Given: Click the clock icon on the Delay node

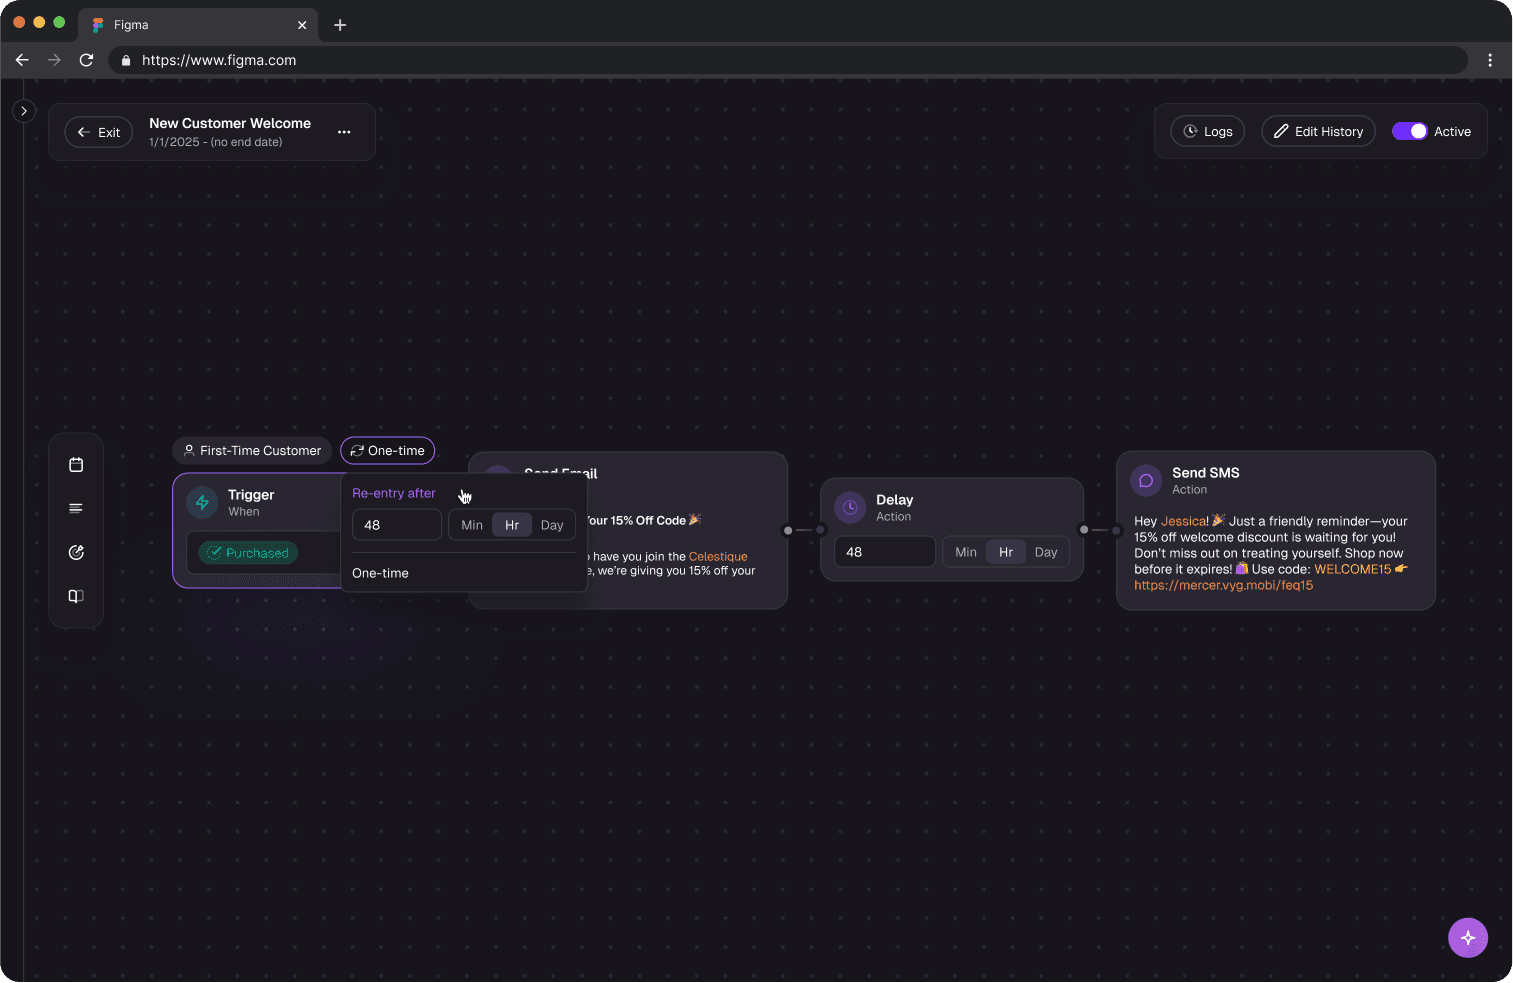Looking at the screenshot, I should click(x=849, y=507).
